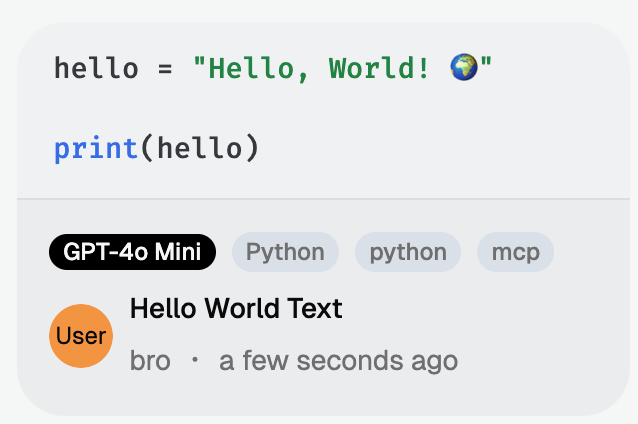
Task: Click the blue print keyword
Action: coord(96,149)
